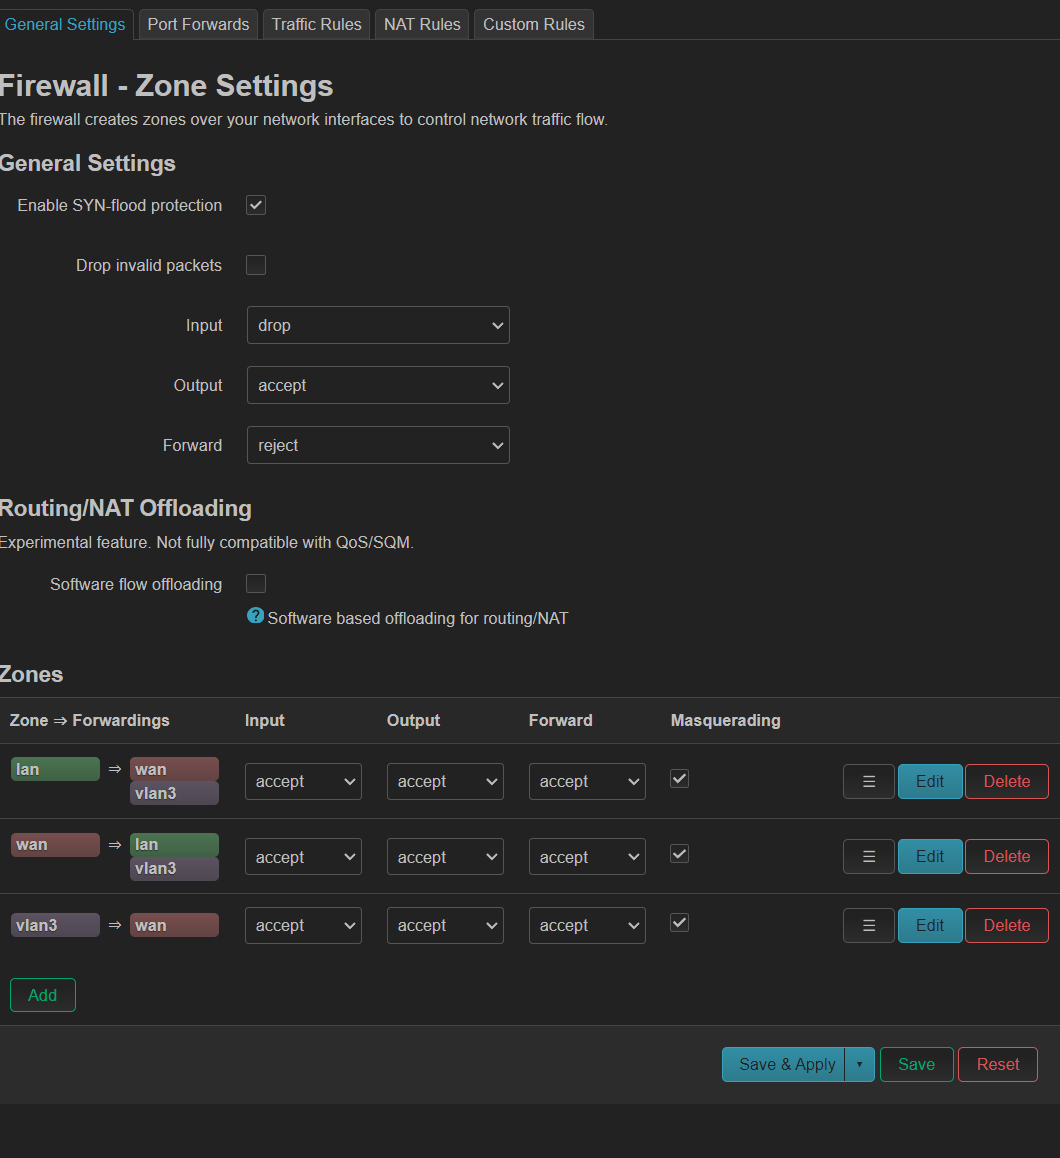The height and width of the screenshot is (1158, 1060).
Task: Enable Drop invalid packets
Action: [x=255, y=265]
